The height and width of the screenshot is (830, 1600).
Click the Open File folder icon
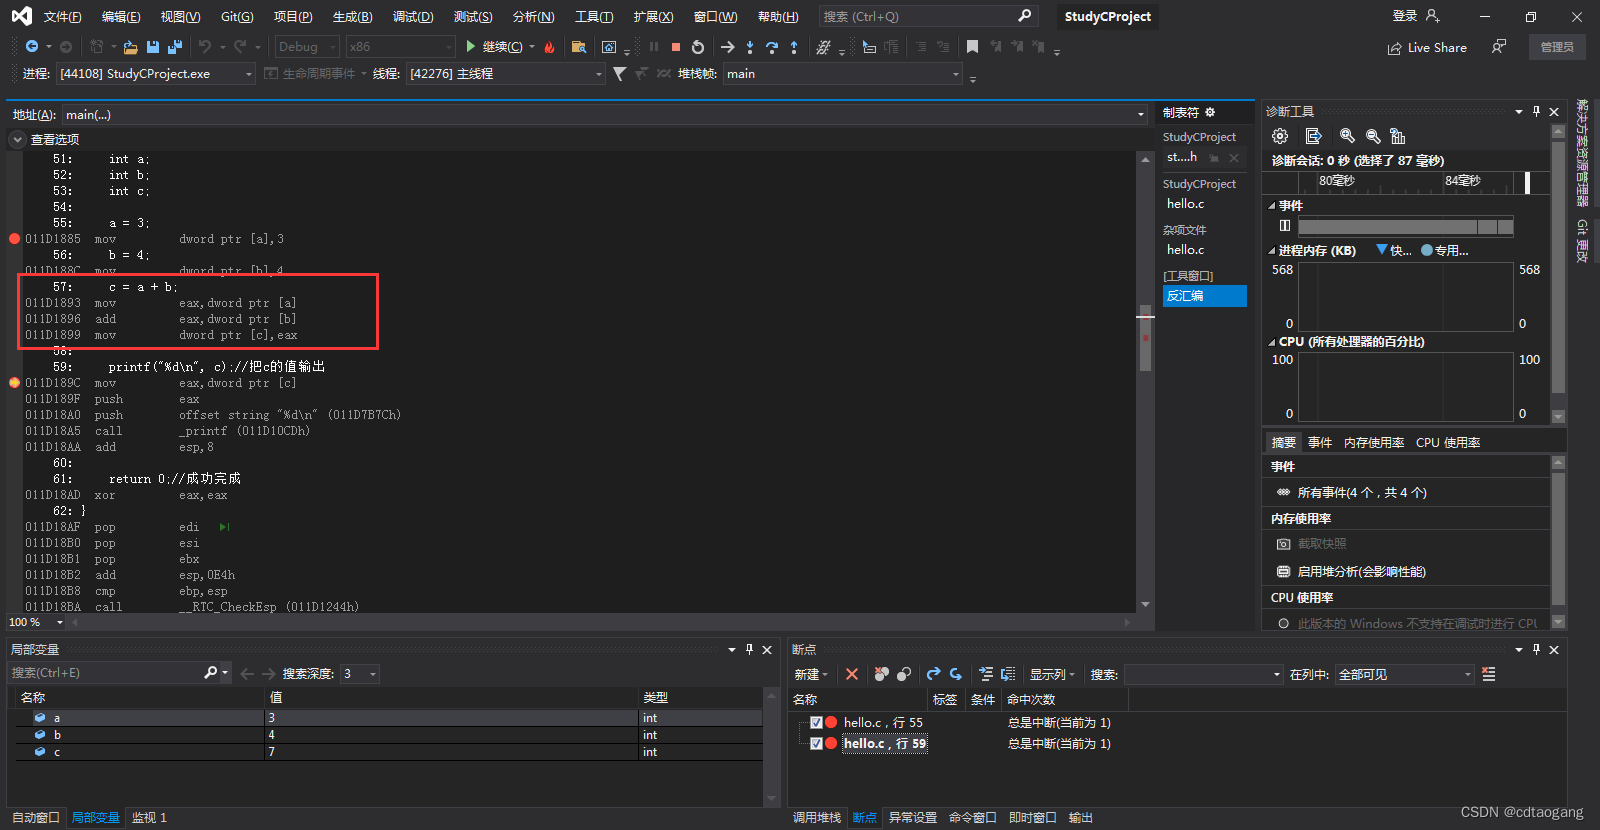coord(130,47)
